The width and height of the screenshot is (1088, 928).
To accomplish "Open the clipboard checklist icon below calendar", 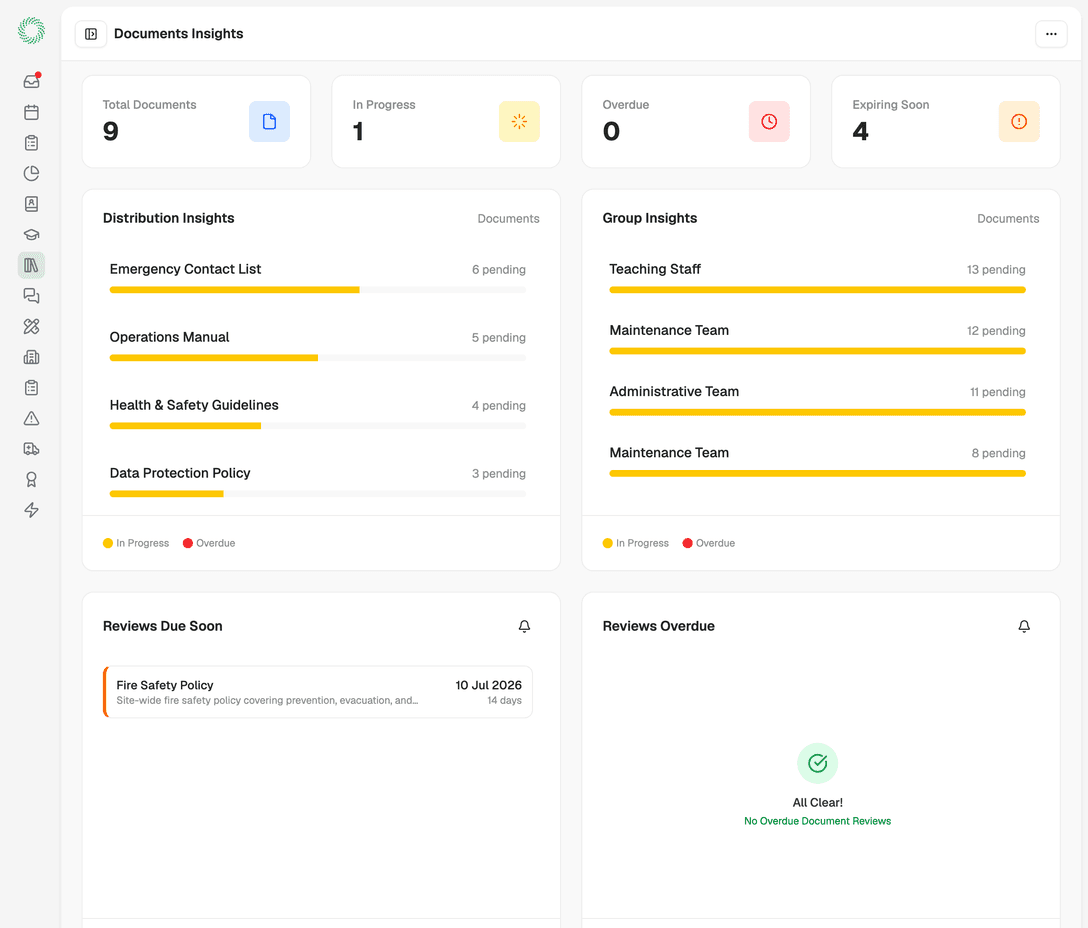I will pyautogui.click(x=31, y=142).
